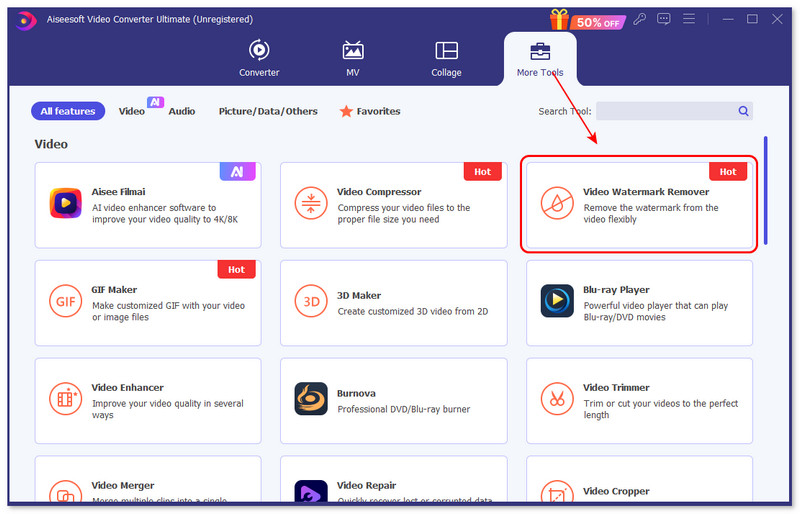Click the AI badge on Aisee Filmai
Viewport: 800px width, 514px height.
pyautogui.click(x=237, y=172)
